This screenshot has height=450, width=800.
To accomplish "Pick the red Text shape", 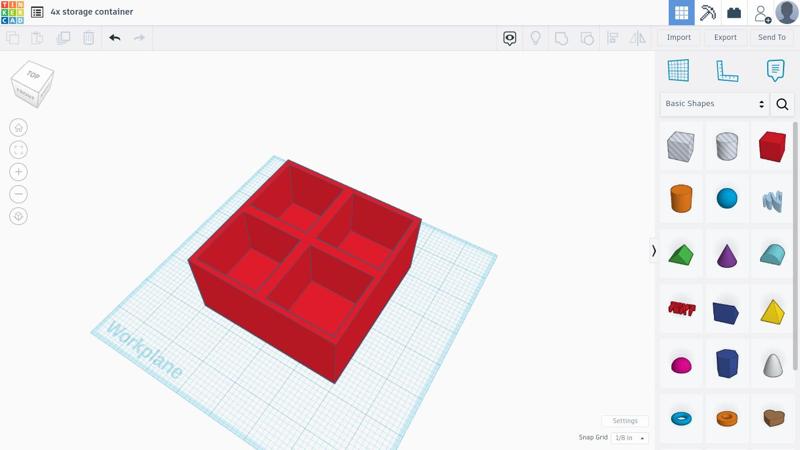I will click(682, 308).
